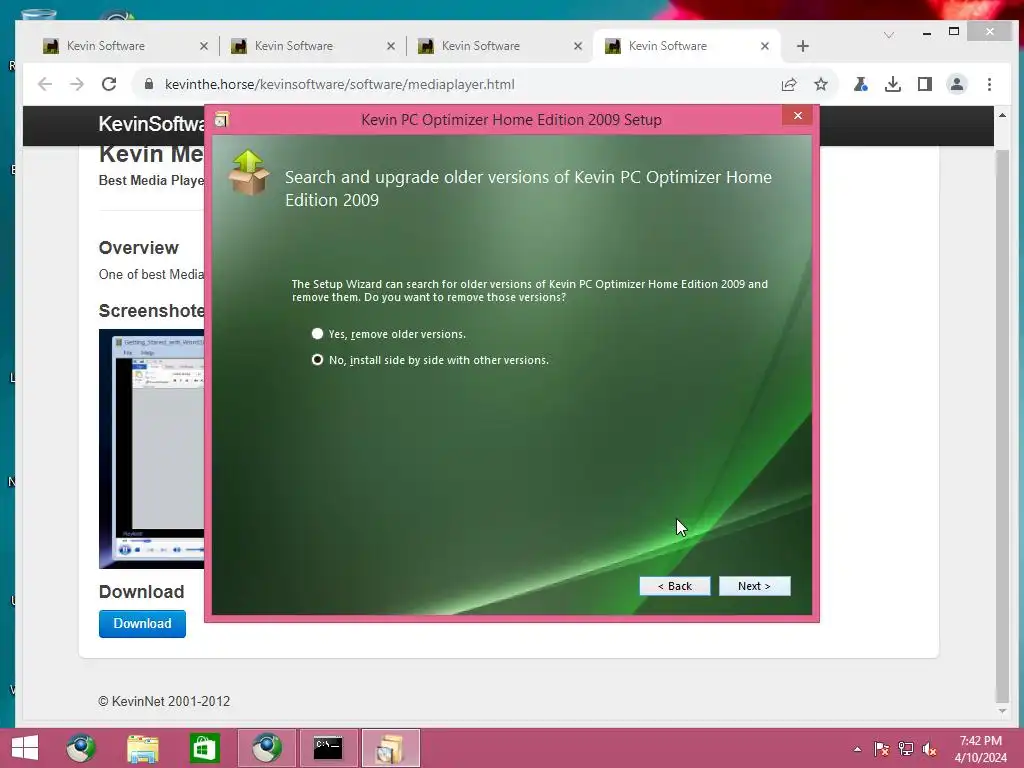Open File Explorer from taskbar
Image resolution: width=1024 pixels, height=768 pixels.
(x=142, y=748)
